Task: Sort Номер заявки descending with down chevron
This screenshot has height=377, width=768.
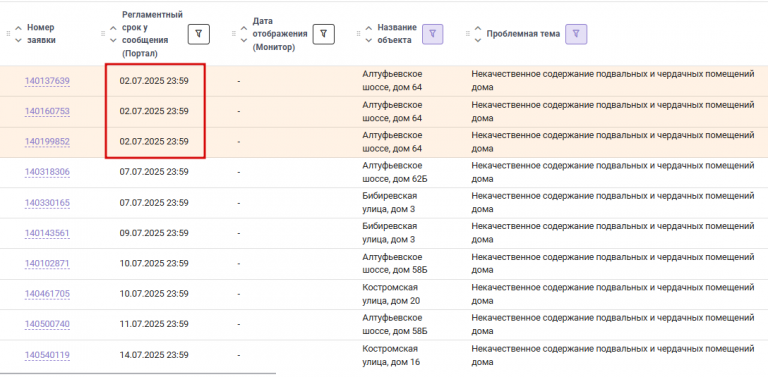Action: pos(19,41)
